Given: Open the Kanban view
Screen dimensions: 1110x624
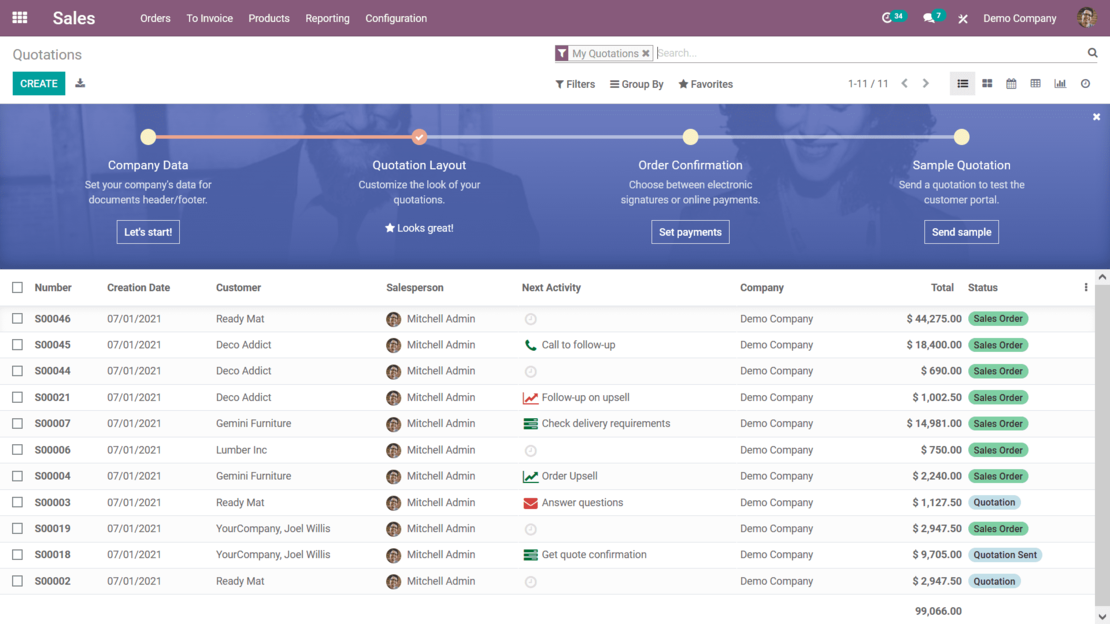Looking at the screenshot, I should pyautogui.click(x=987, y=83).
